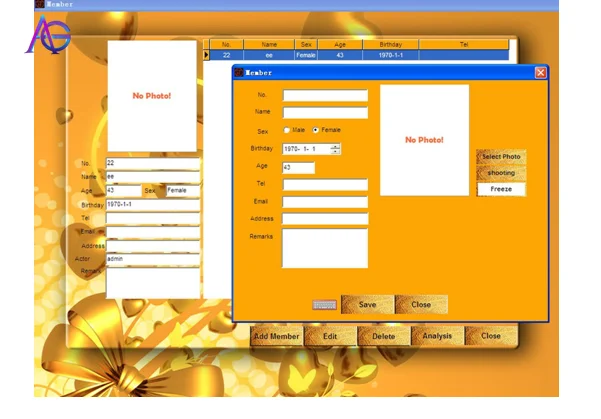Click the Birthday column header
The height and width of the screenshot is (419, 601).
coord(391,44)
